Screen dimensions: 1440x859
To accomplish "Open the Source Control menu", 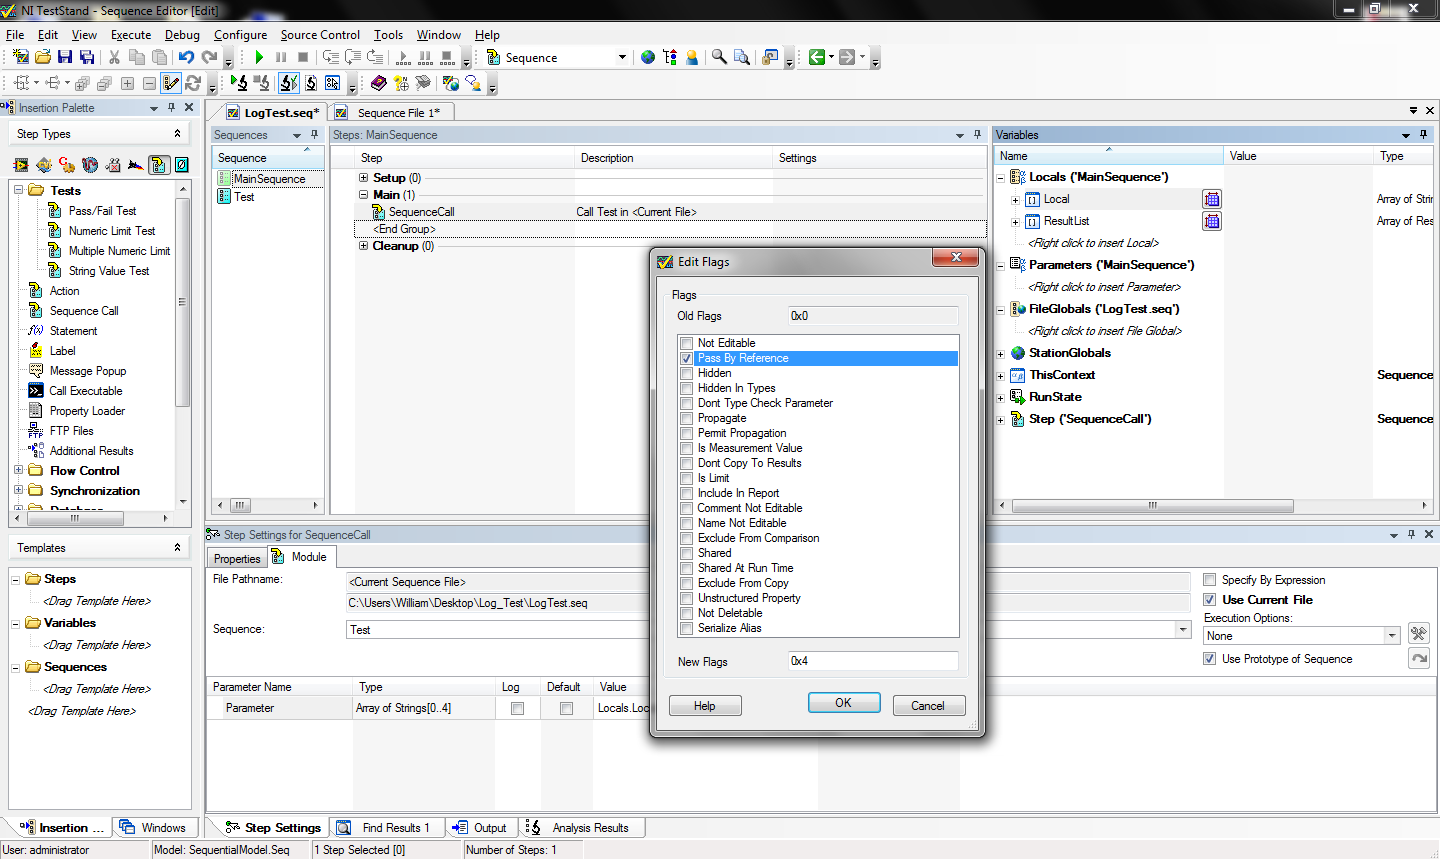I will click(x=320, y=34).
